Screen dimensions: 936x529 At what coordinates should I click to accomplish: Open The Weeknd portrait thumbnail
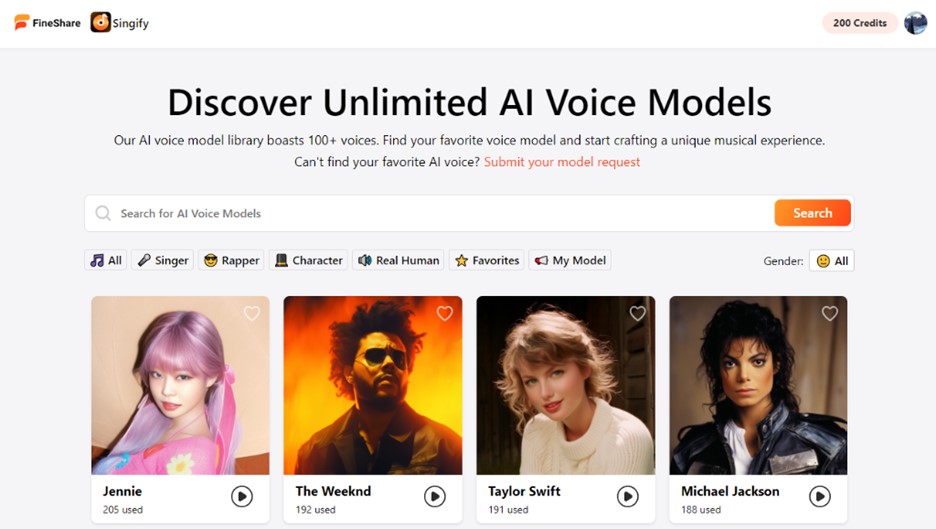(x=373, y=385)
